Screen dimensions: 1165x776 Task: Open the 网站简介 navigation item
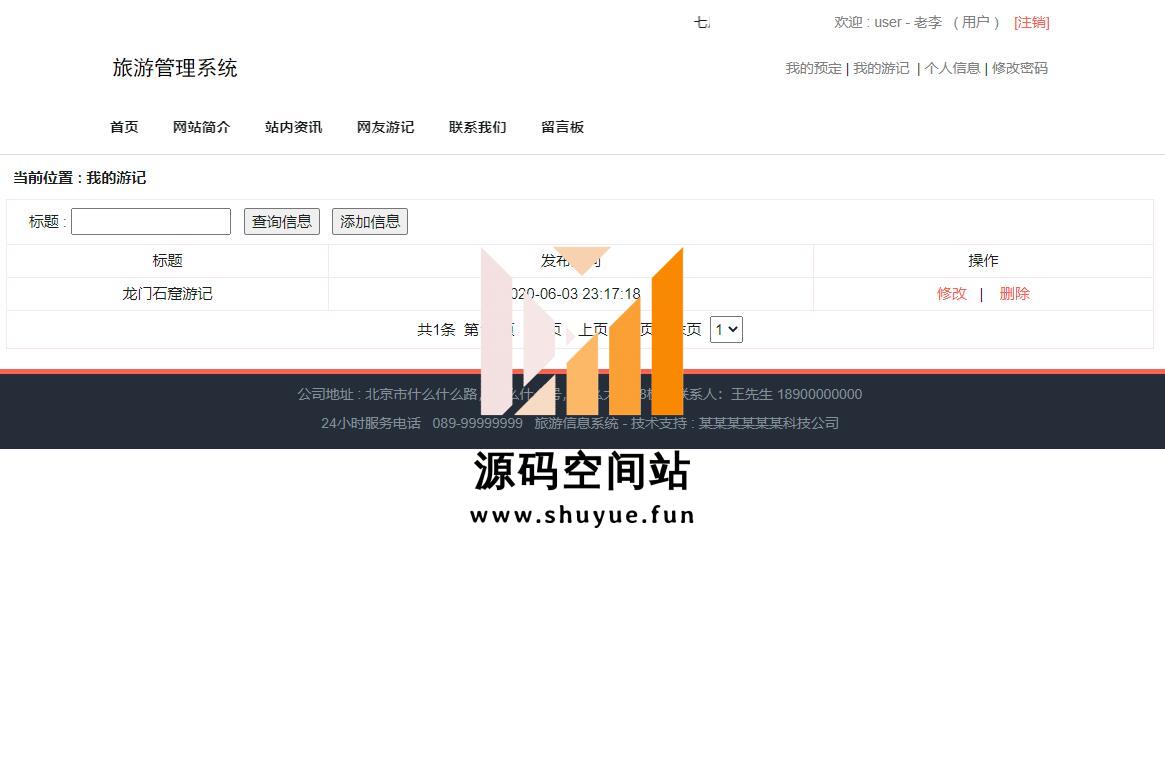click(201, 127)
